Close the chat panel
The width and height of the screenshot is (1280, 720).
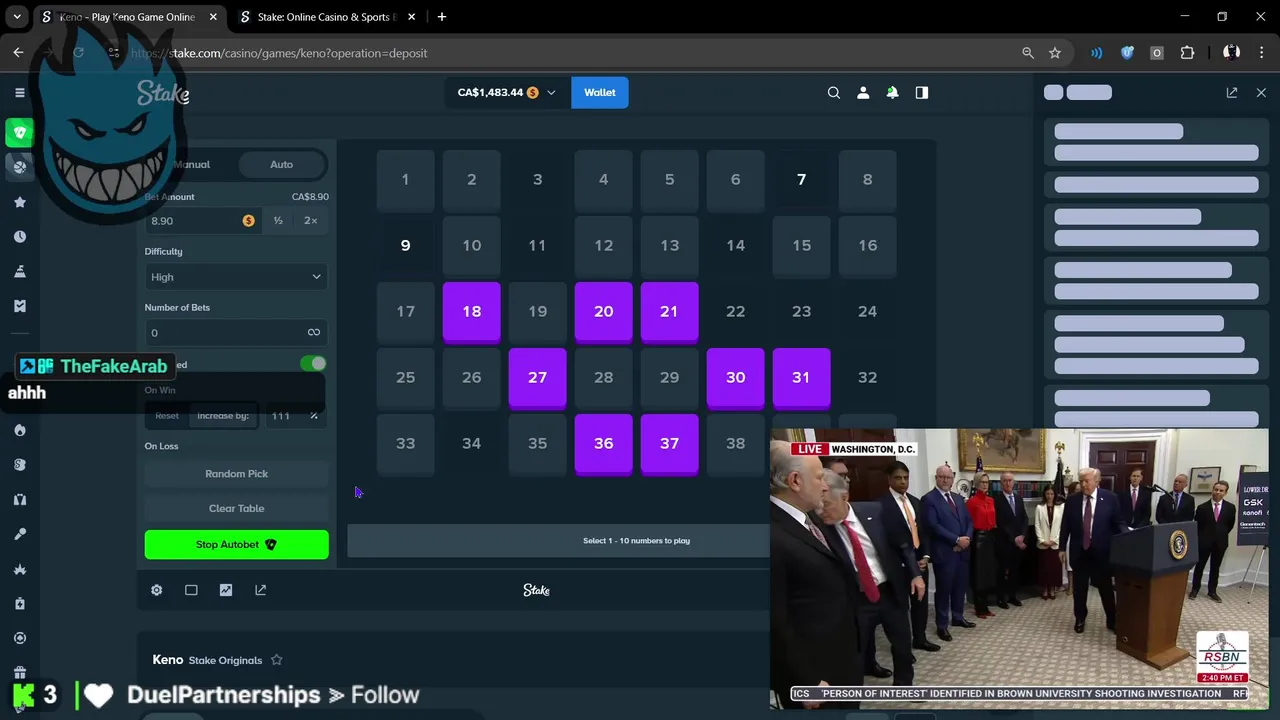pyautogui.click(x=1261, y=92)
